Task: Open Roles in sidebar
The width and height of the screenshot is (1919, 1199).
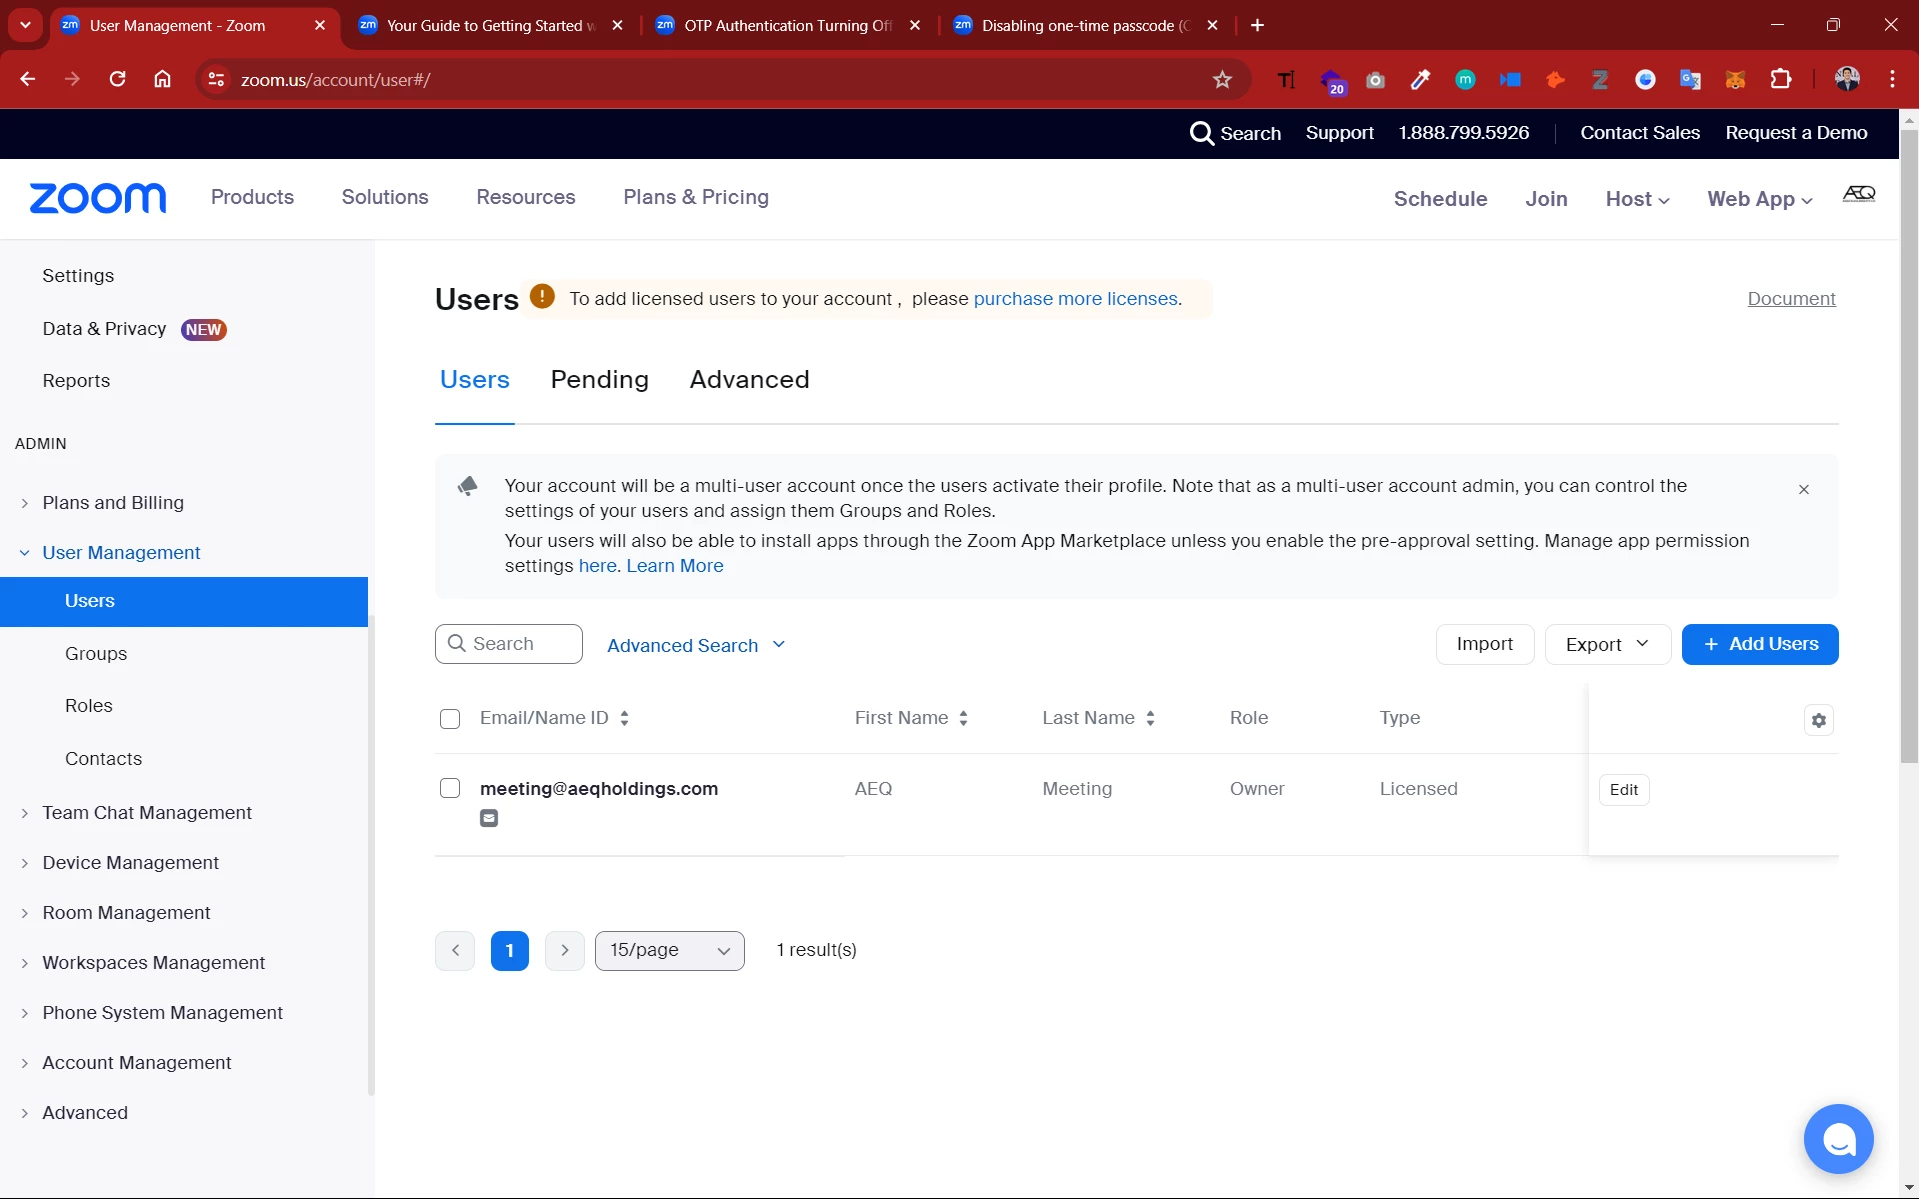Action: tap(89, 705)
